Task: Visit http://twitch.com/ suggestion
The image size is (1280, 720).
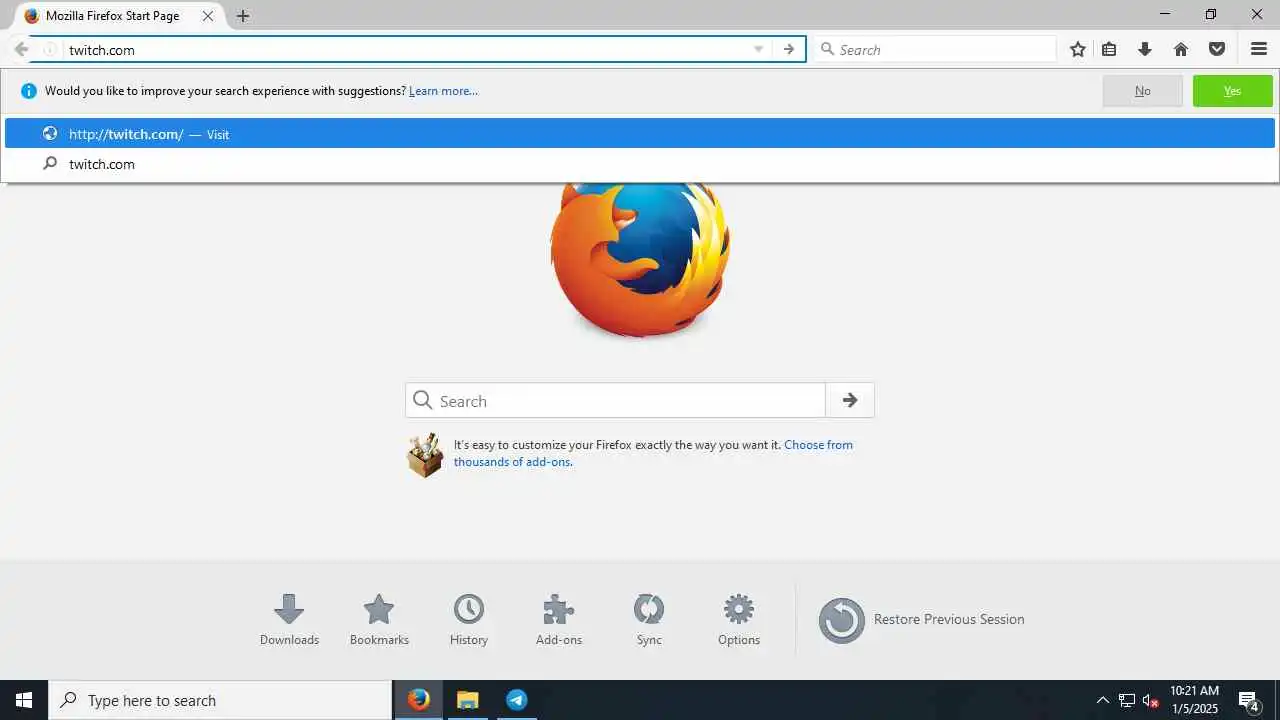Action: click(x=640, y=134)
